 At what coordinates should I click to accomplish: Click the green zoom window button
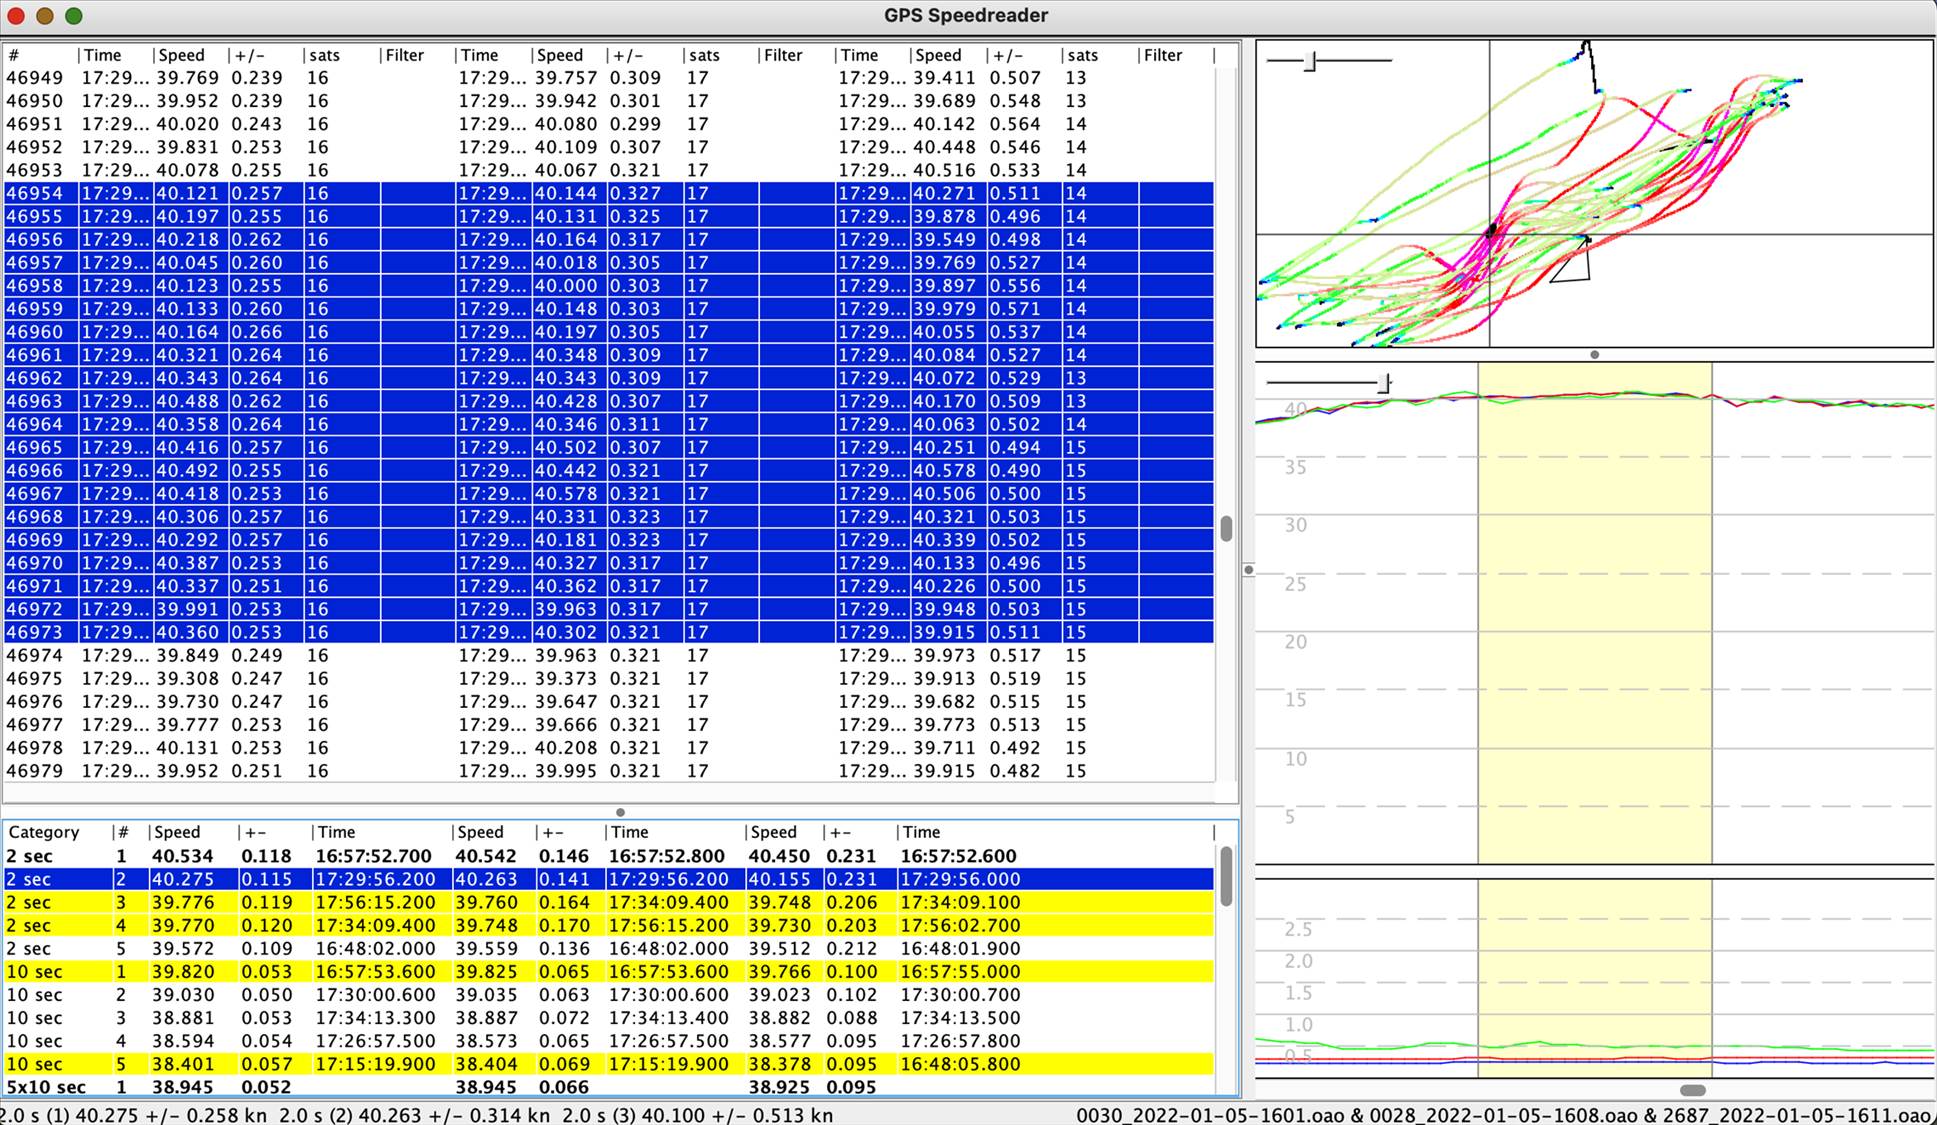73,16
